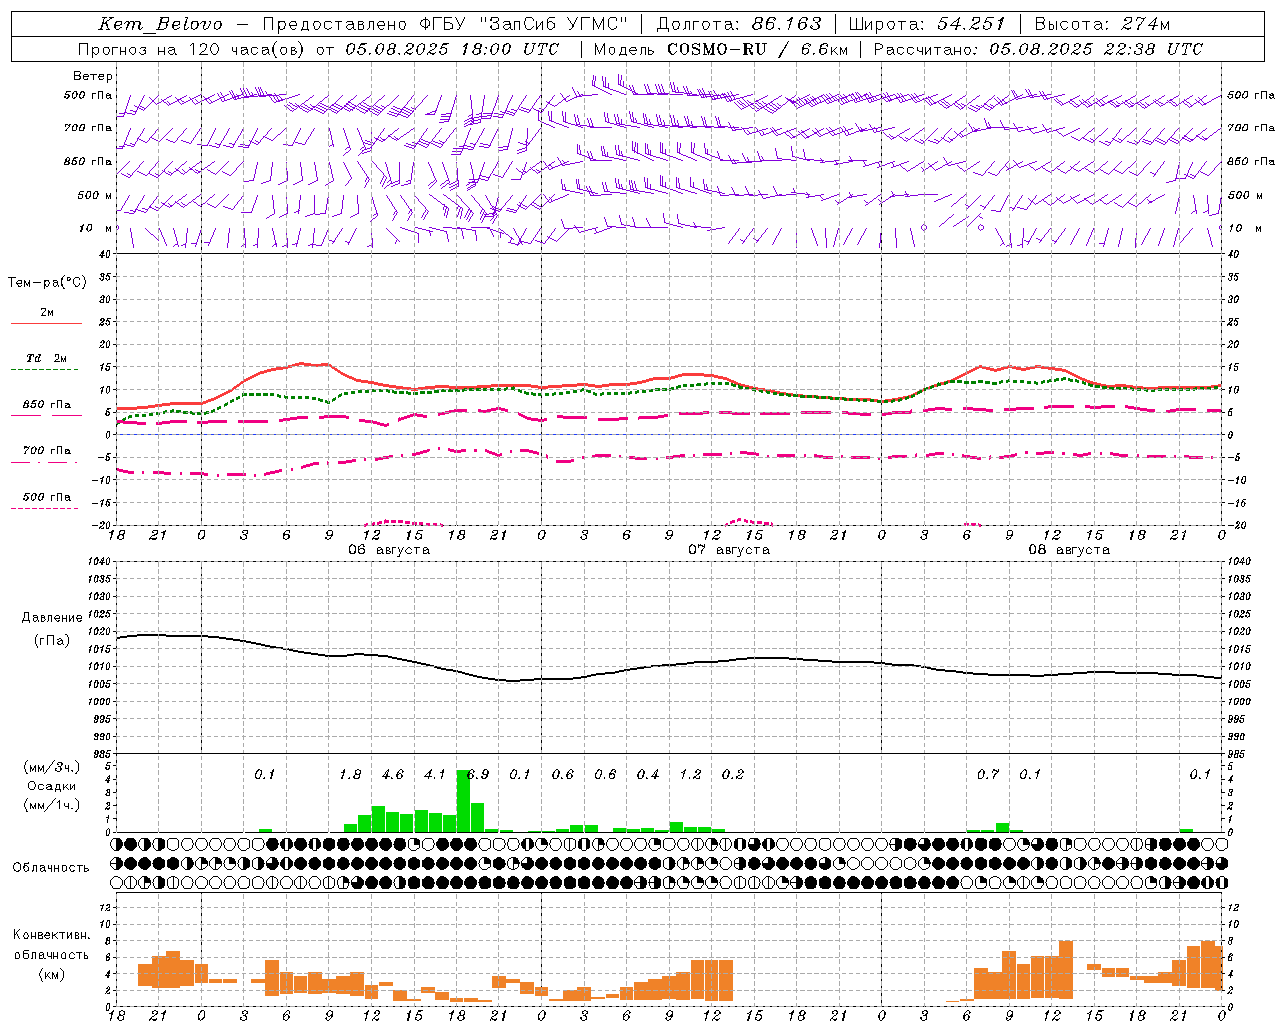Click the '(мм/1ч.)' precipitation unit label

(x=52, y=805)
